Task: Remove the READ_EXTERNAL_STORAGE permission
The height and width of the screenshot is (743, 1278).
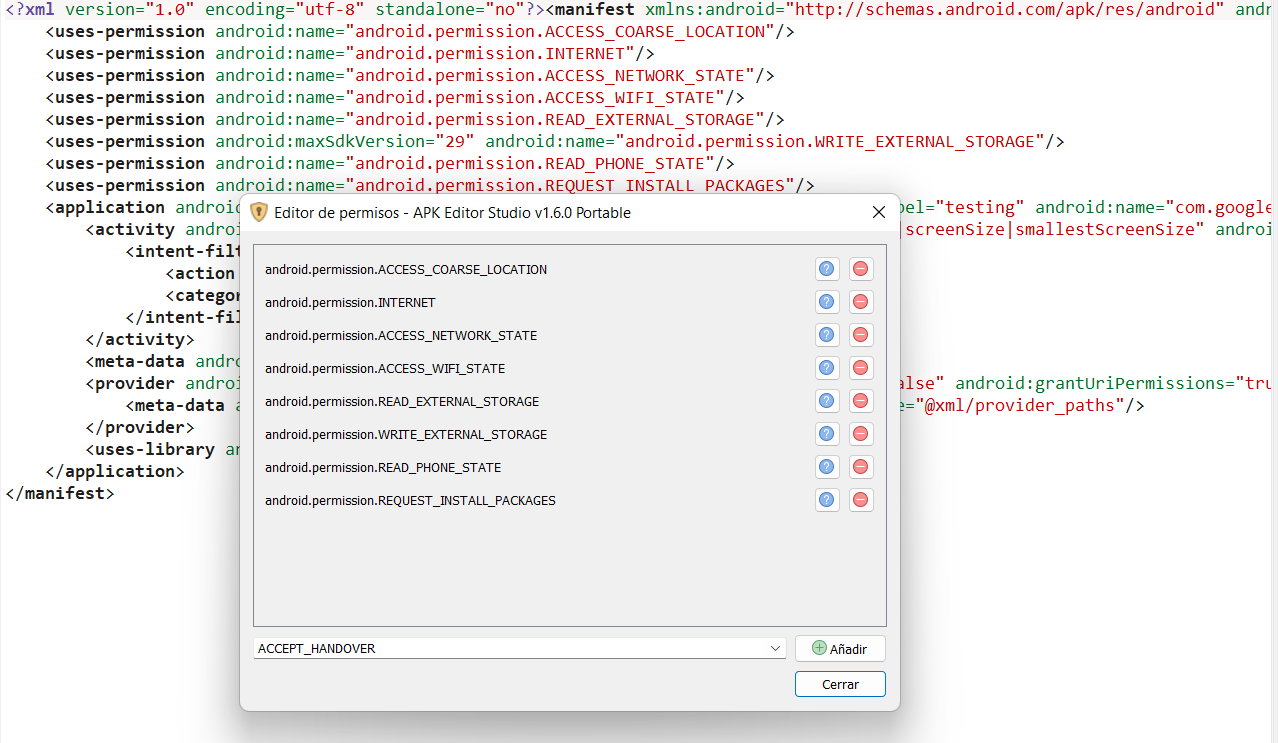Action: [860, 401]
